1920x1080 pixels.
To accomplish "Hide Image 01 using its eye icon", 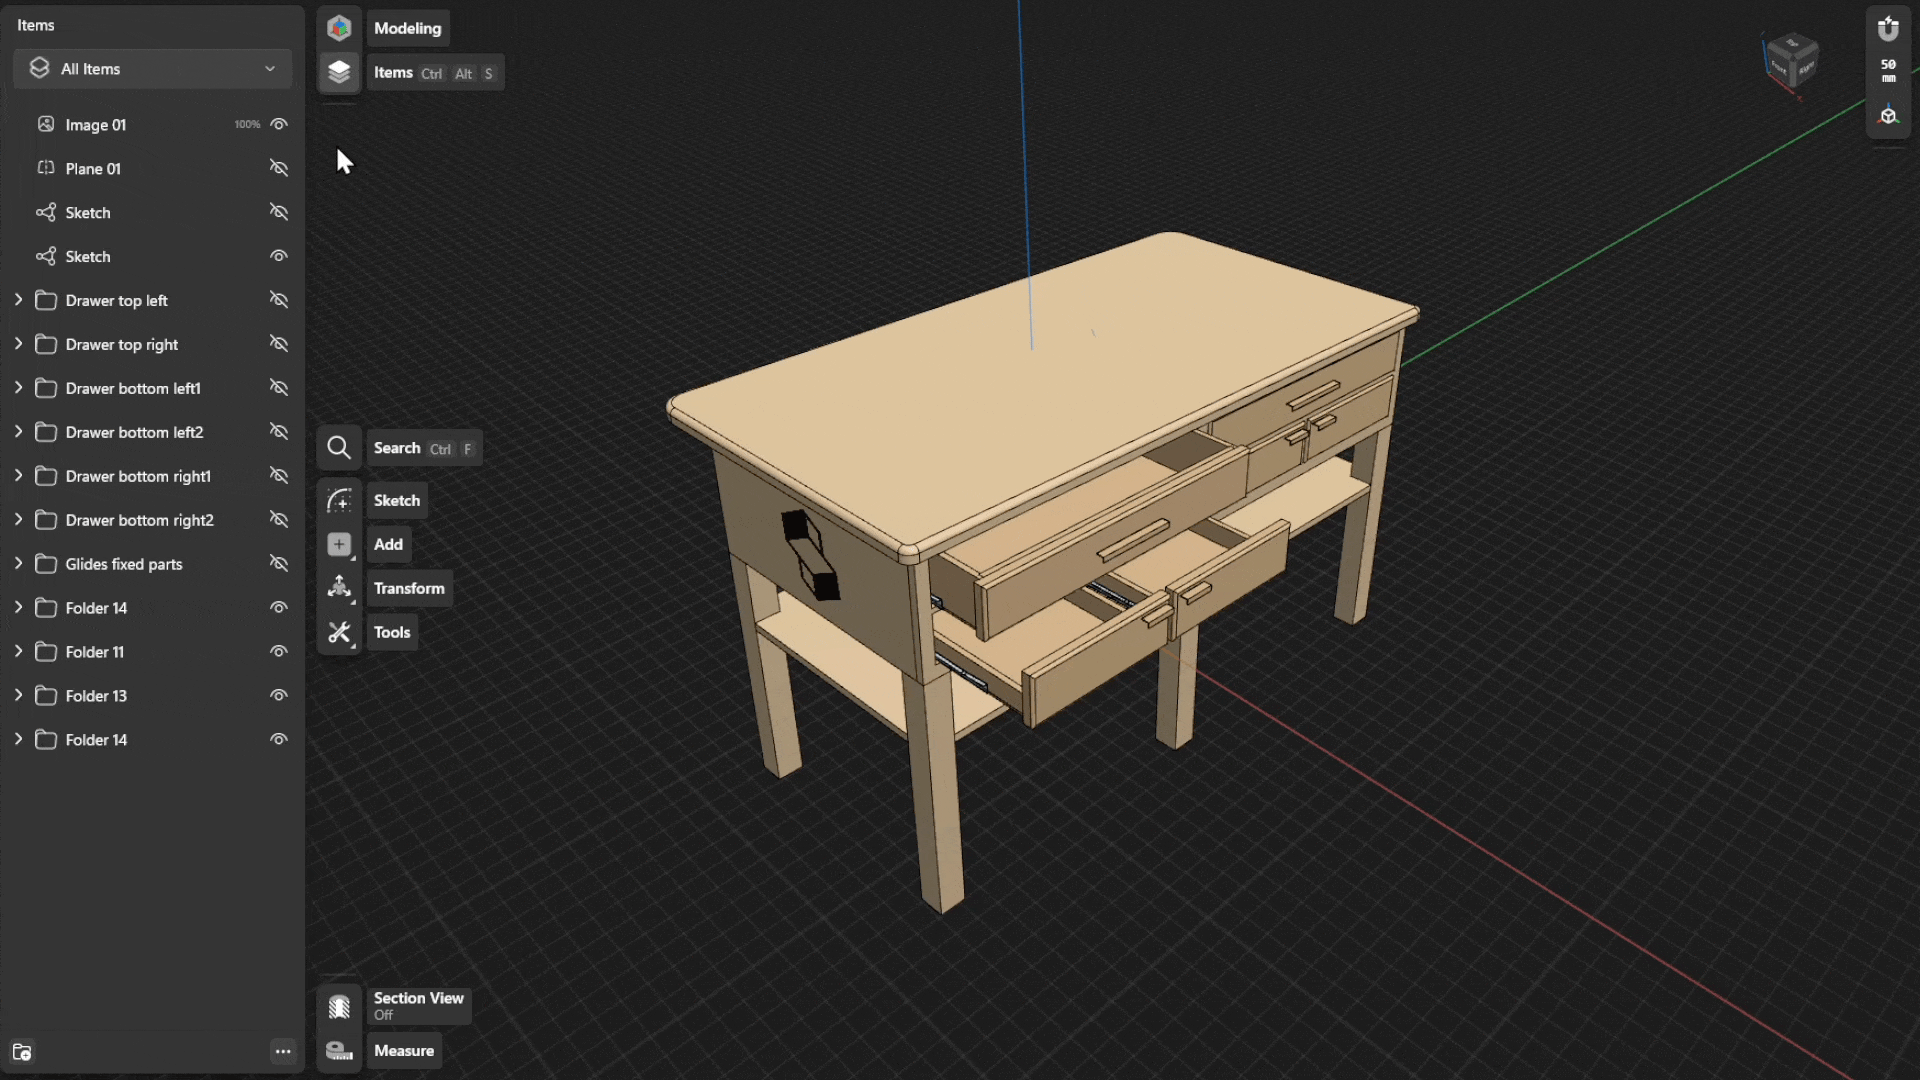I will point(279,124).
